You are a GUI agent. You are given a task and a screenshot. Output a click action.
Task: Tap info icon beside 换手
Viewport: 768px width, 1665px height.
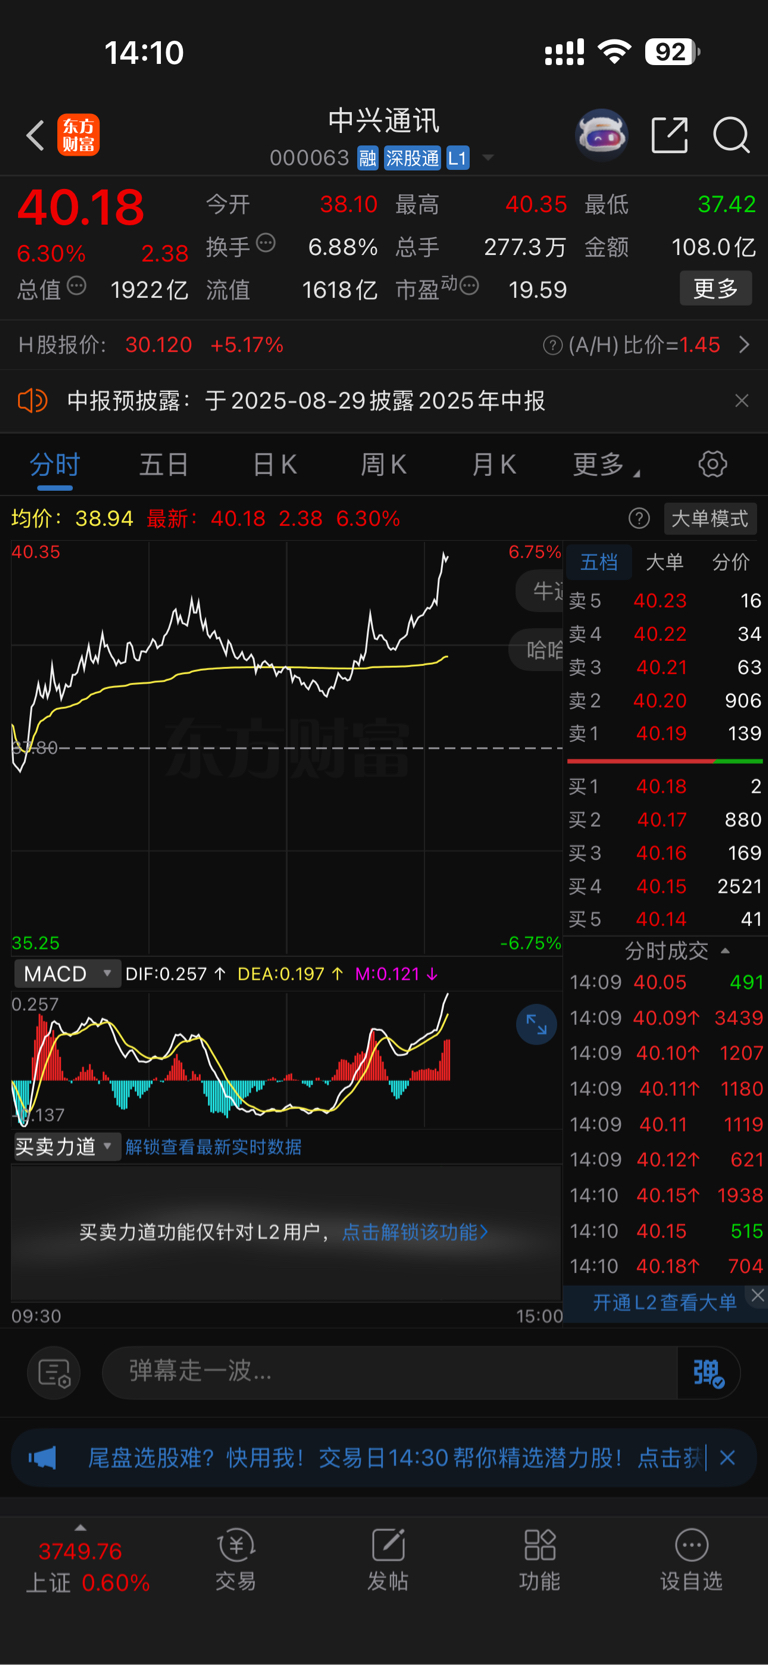pyautogui.click(x=266, y=242)
